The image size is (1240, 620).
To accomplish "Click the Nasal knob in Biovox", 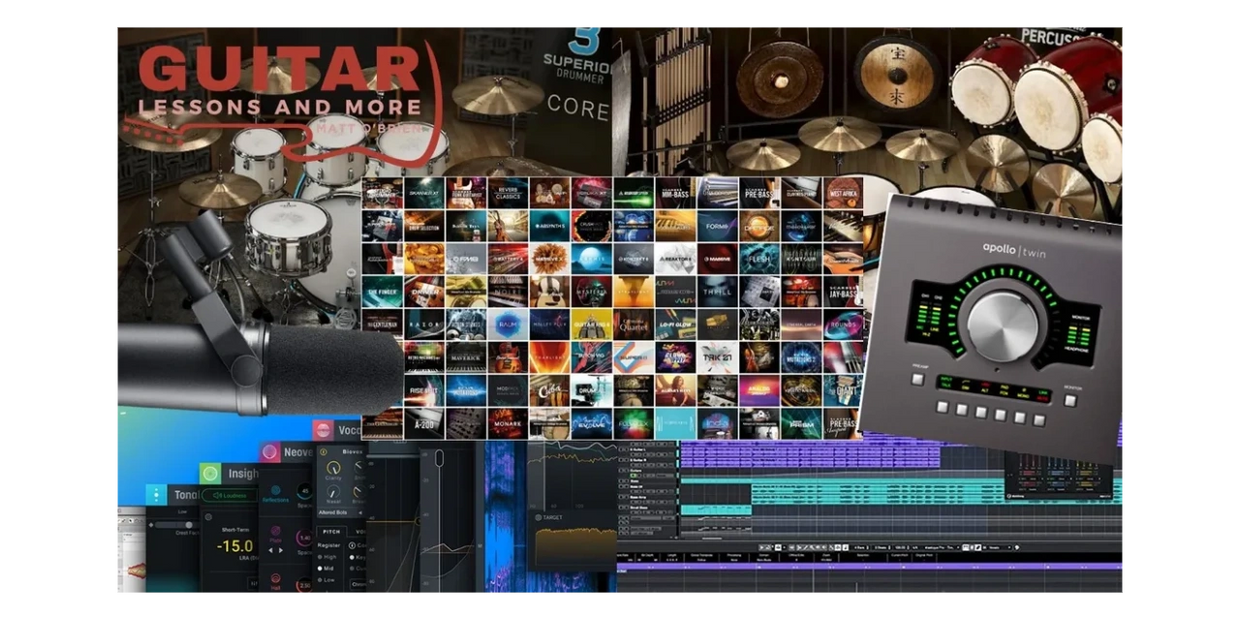I will click(333, 490).
